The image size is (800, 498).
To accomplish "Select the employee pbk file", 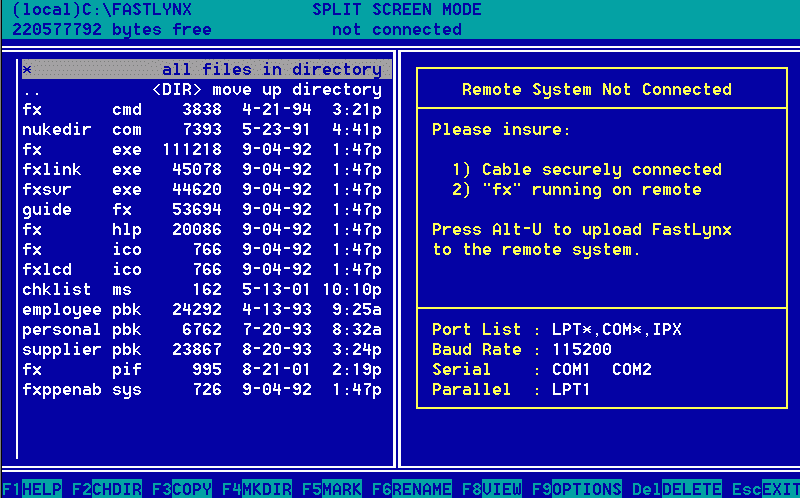I will click(x=201, y=310).
